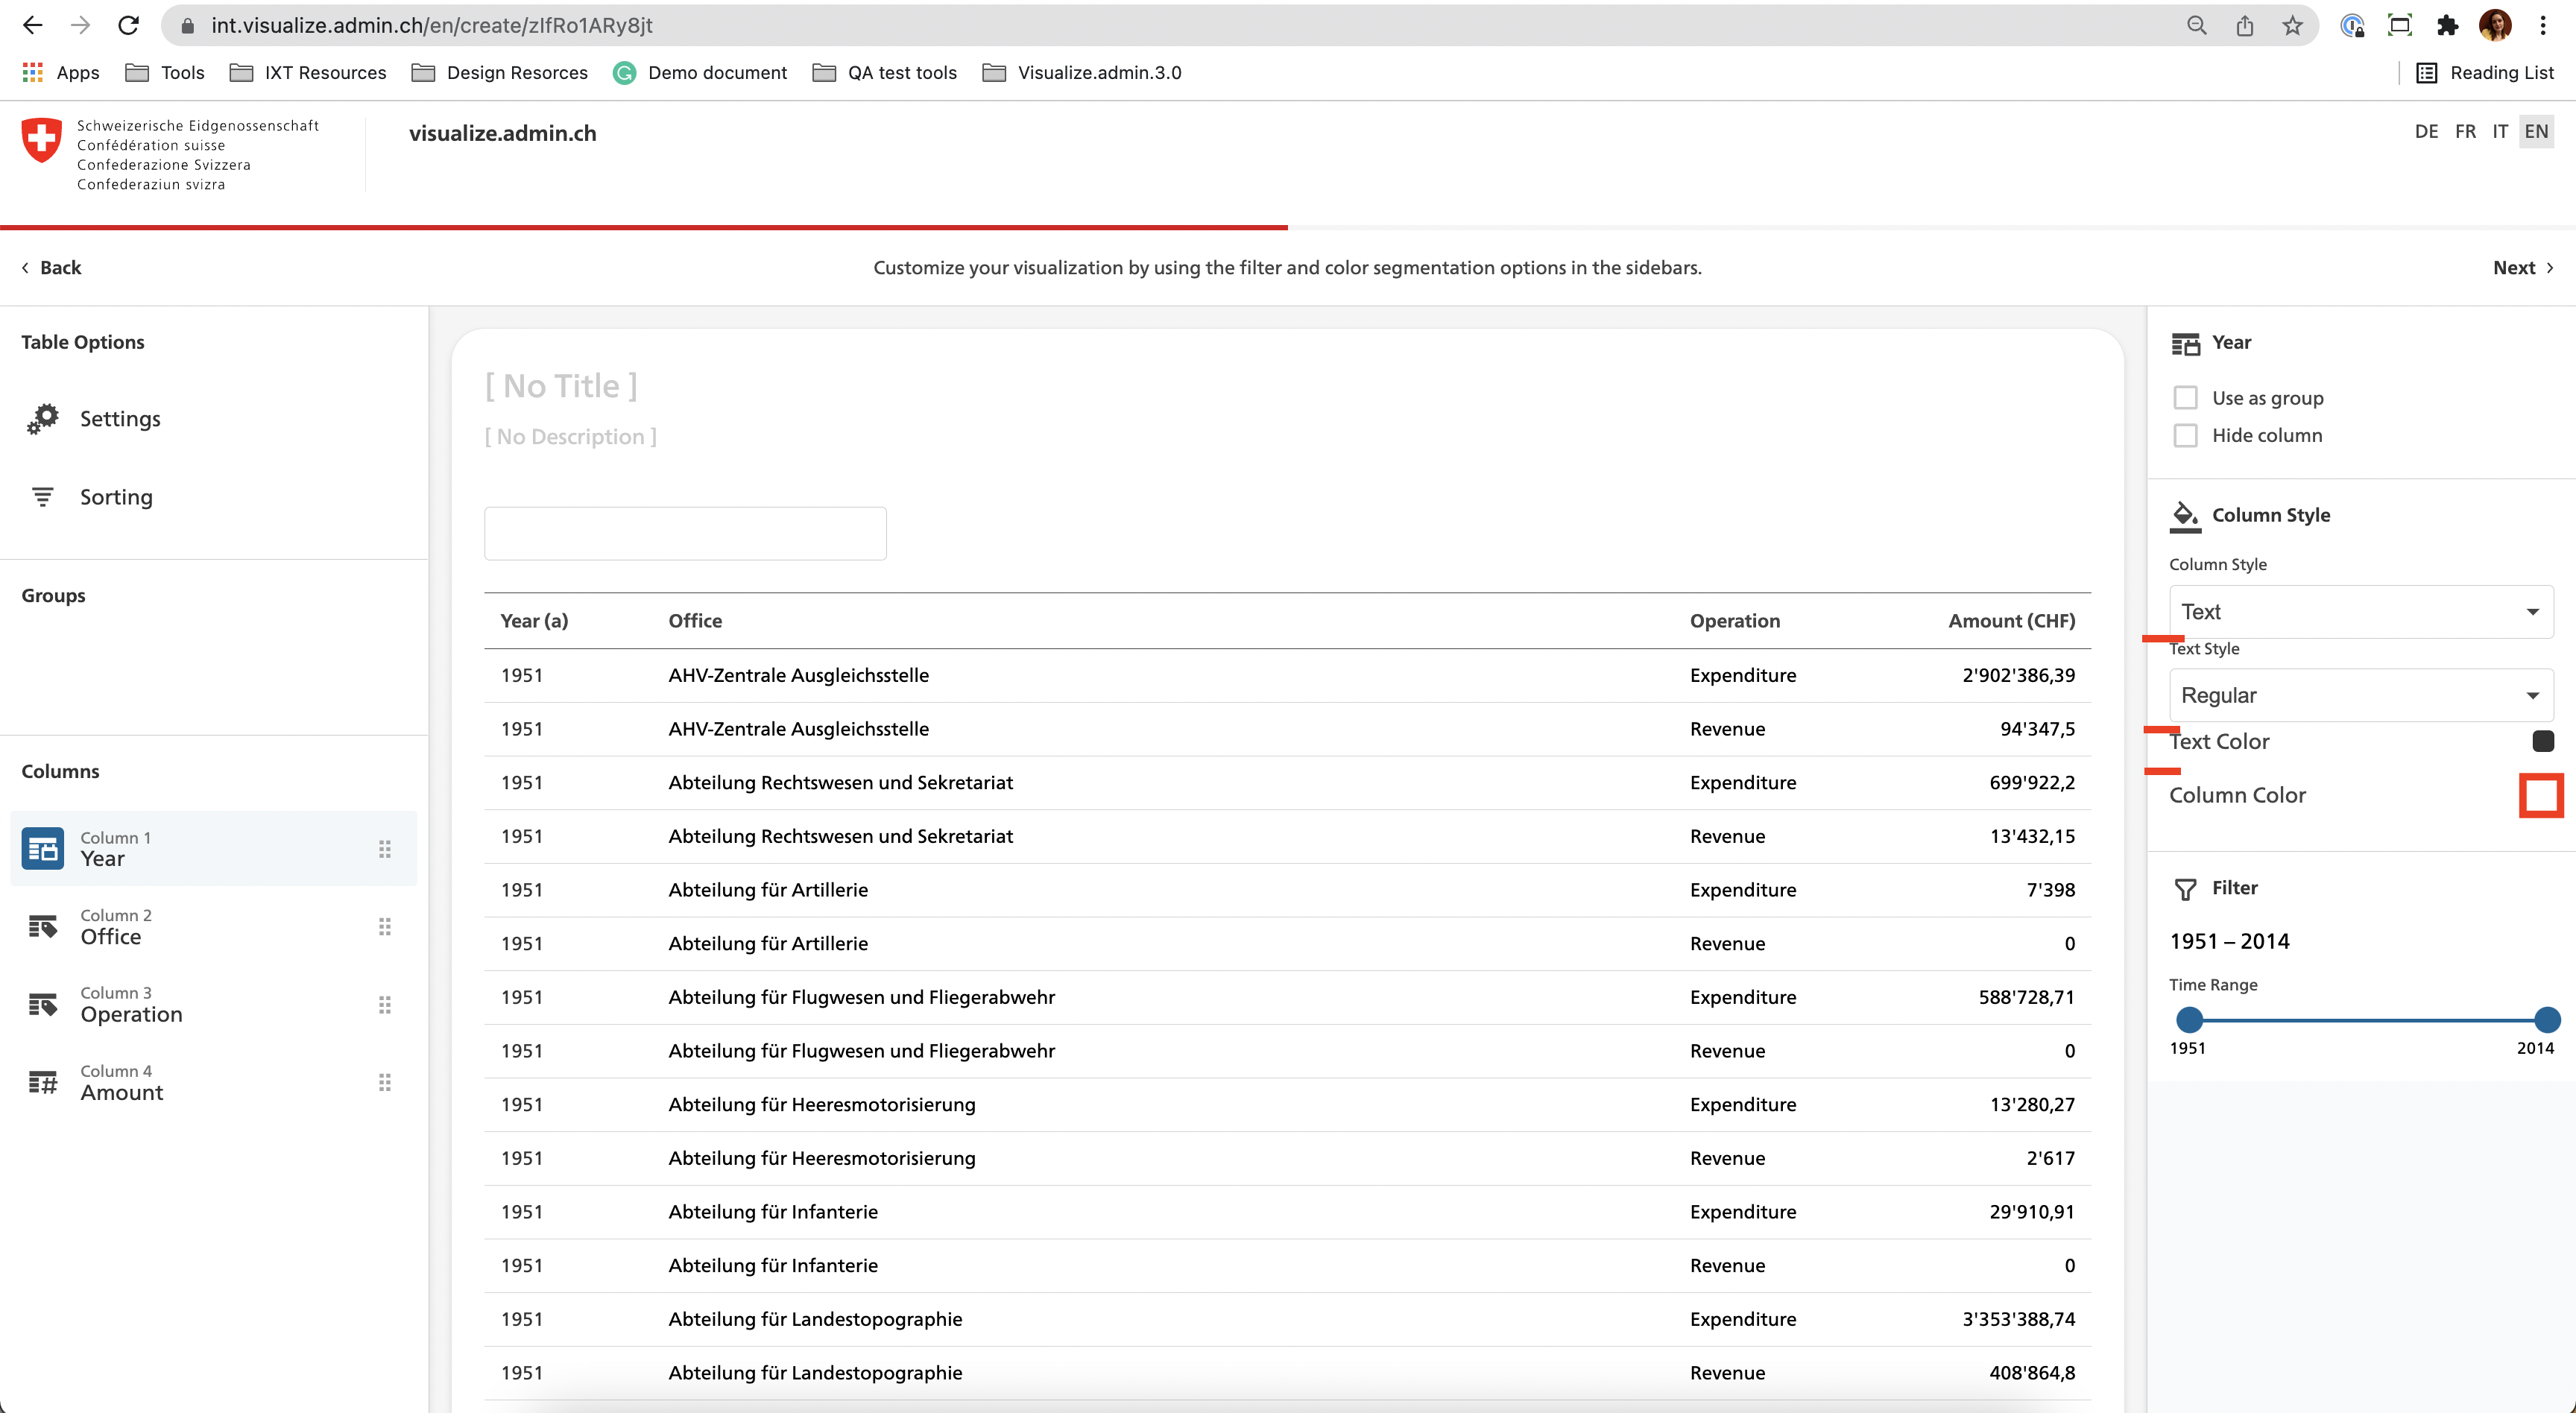Grab the drag handle for Operation column
This screenshot has width=2576, height=1413.
coord(385,1004)
